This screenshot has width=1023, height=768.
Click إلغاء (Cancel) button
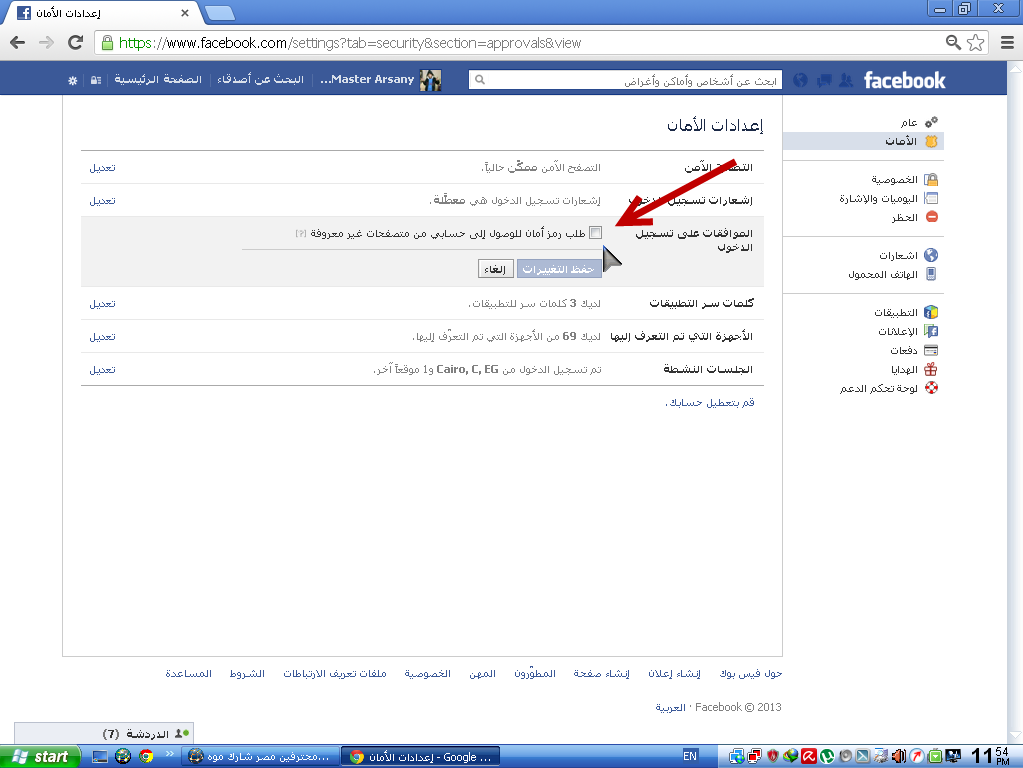tap(496, 269)
